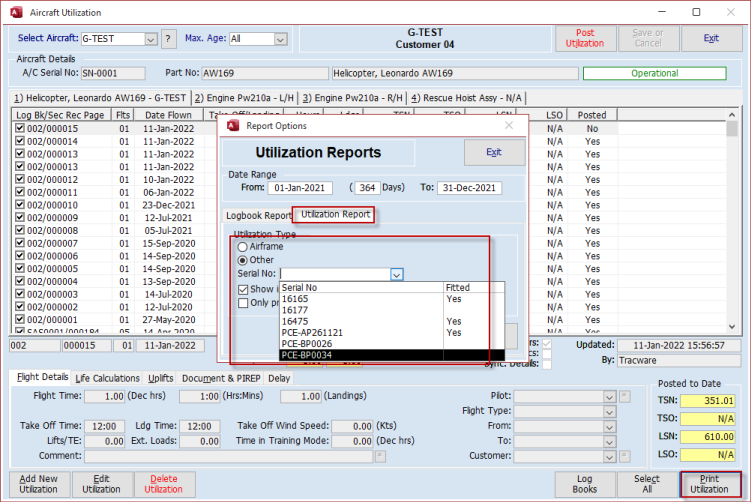
Task: Open the Document & PIREP tab
Action: (221, 378)
